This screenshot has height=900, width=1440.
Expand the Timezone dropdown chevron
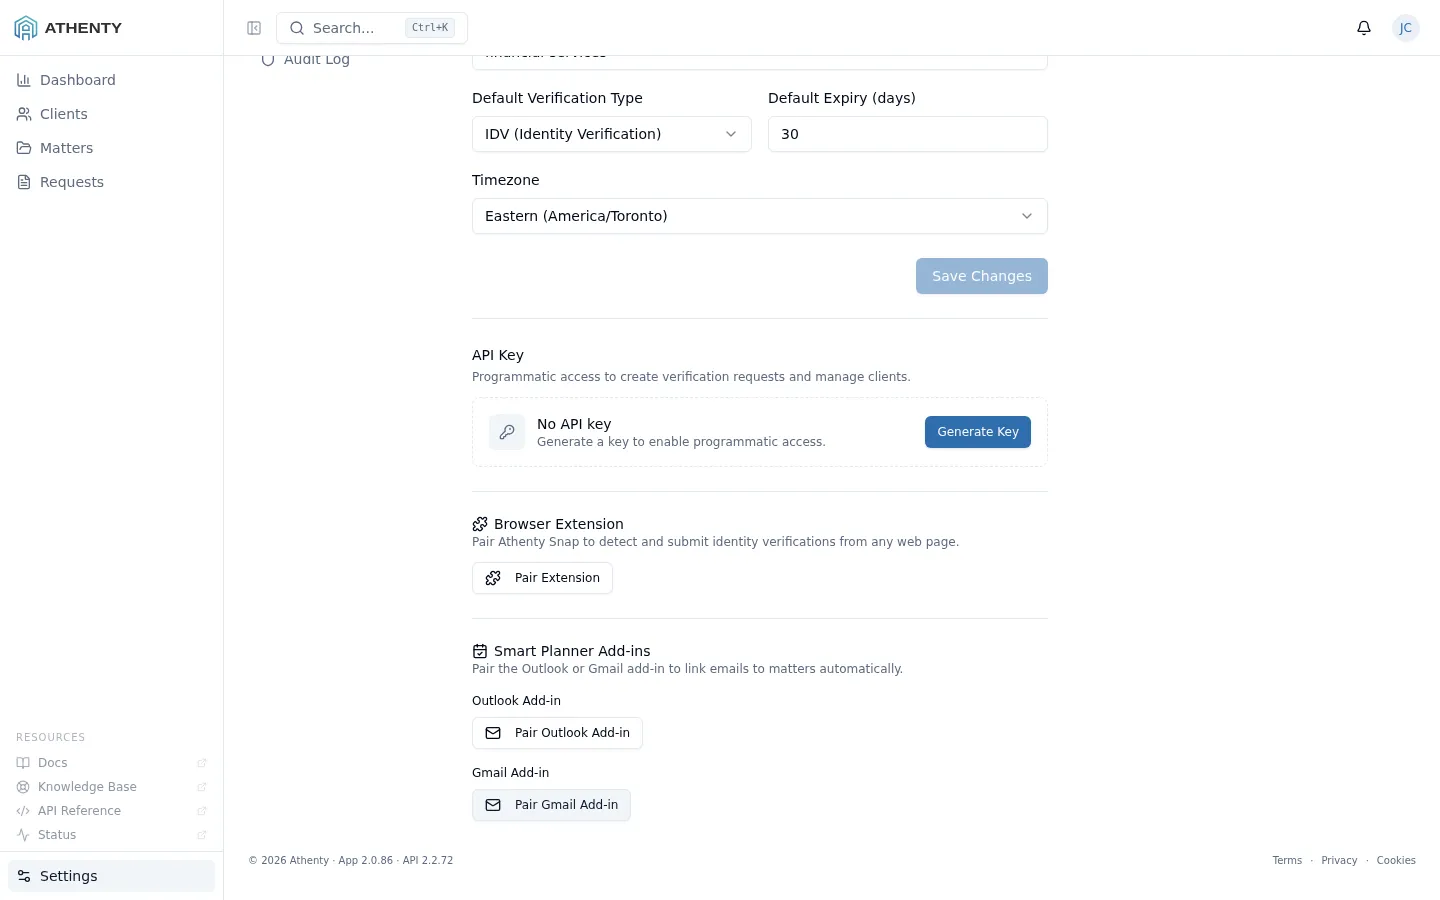pyautogui.click(x=1027, y=216)
